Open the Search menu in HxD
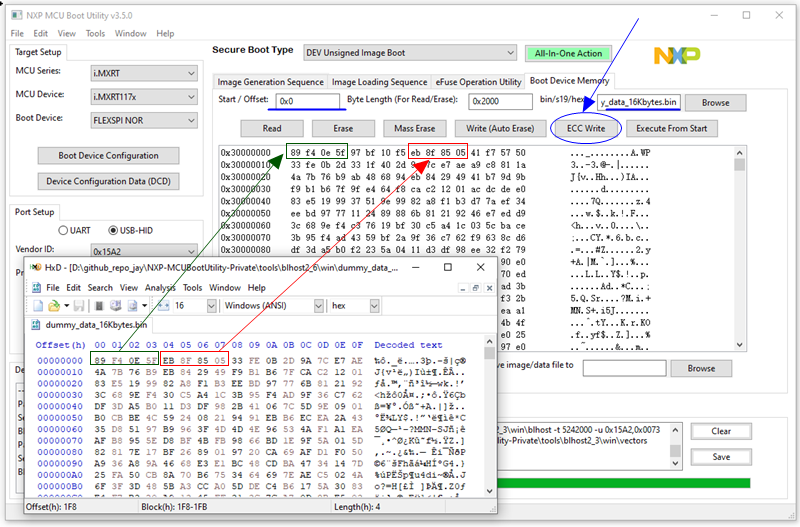The height and width of the screenshot is (527, 800). [x=100, y=288]
